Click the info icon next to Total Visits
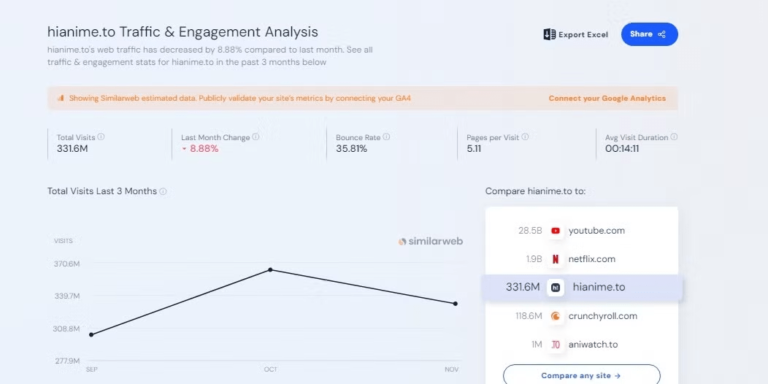This screenshot has height=384, width=768. (x=101, y=137)
